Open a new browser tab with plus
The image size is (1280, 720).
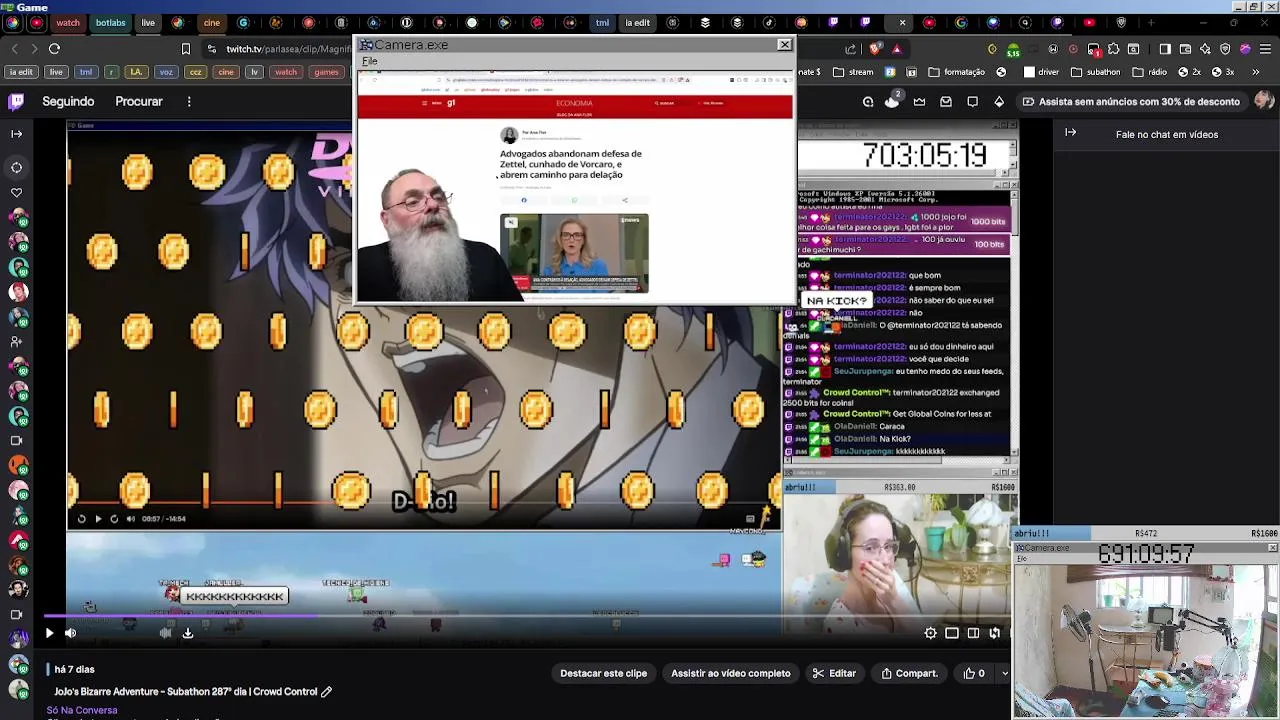pos(1150,22)
